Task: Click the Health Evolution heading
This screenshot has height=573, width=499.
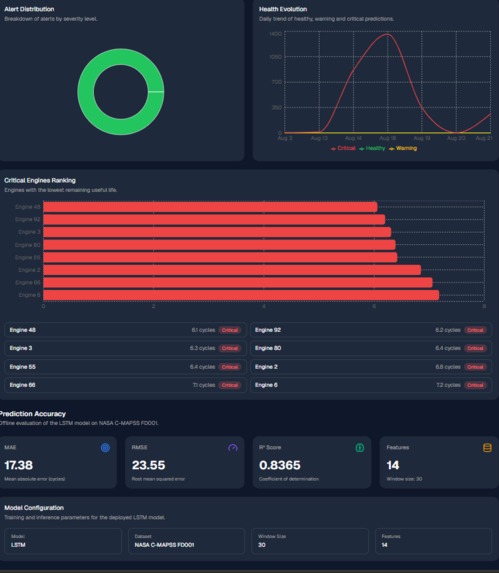Action: coord(283,9)
